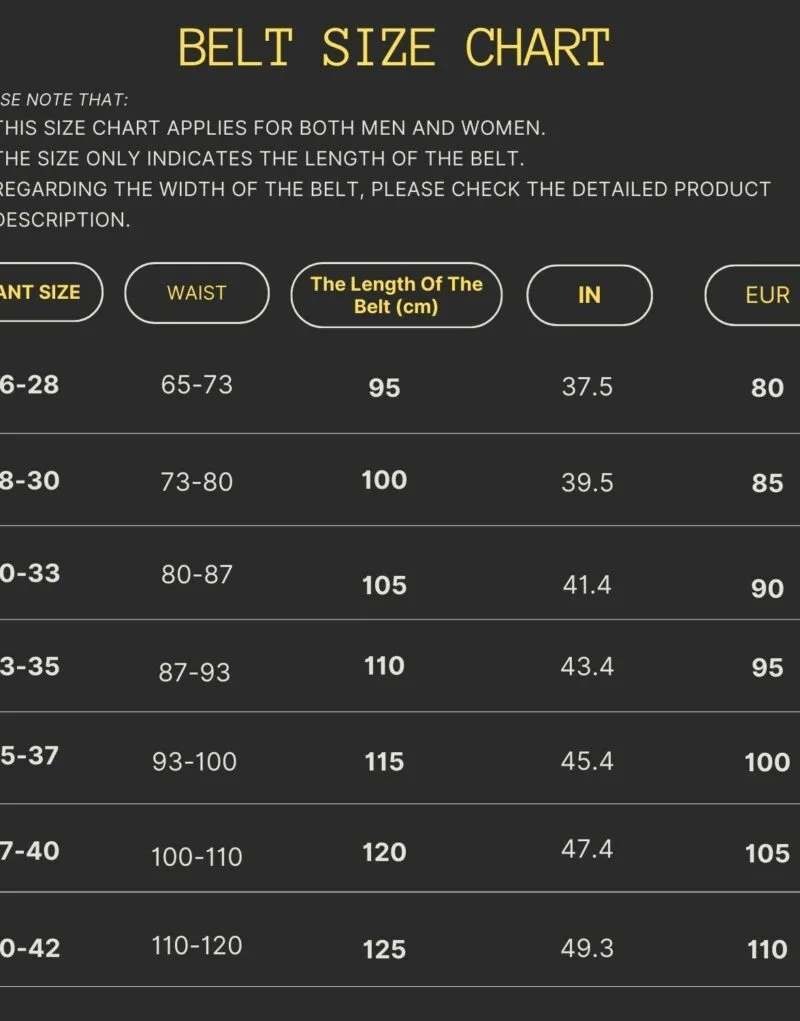
Task: Select waist range 110-120
Action: 197,945
